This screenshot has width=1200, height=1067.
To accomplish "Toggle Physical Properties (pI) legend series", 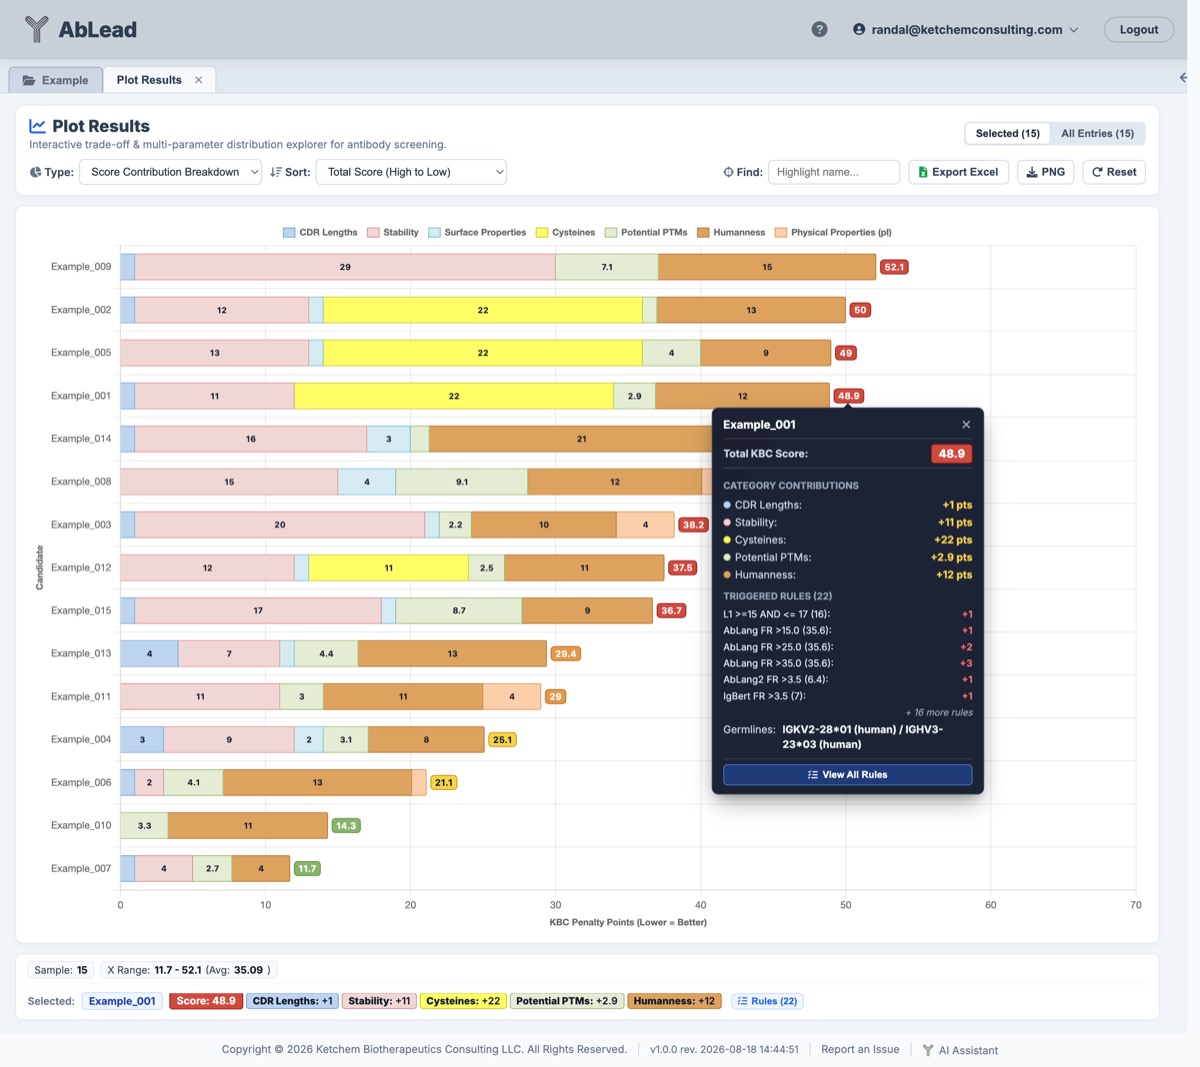I will (x=833, y=232).
